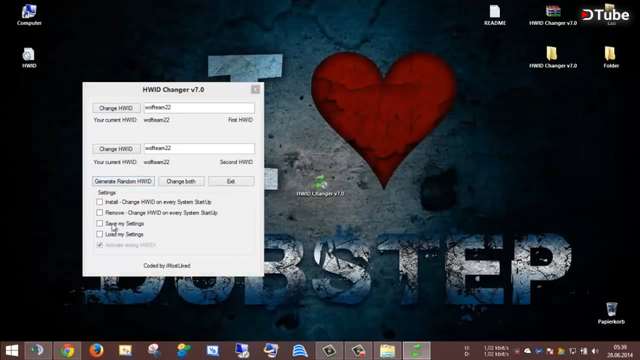This screenshot has width=640, height=360.
Task: Open Mozilla Firefox from the taskbar
Action: coord(96,351)
